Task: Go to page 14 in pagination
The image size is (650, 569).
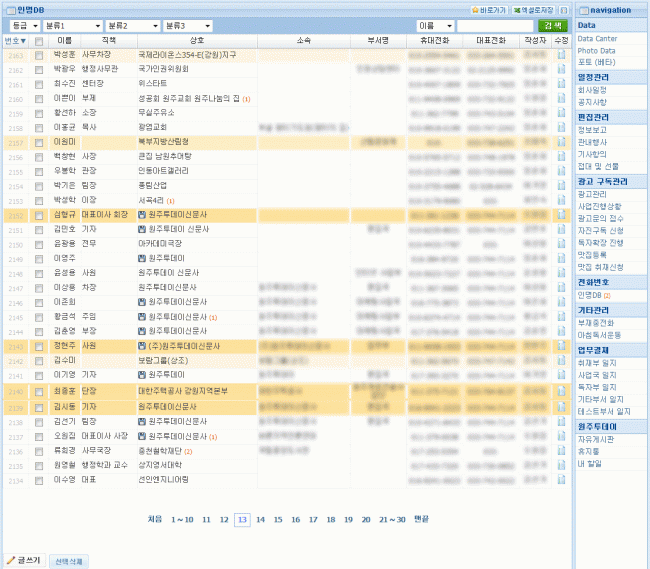Action: tap(260, 519)
